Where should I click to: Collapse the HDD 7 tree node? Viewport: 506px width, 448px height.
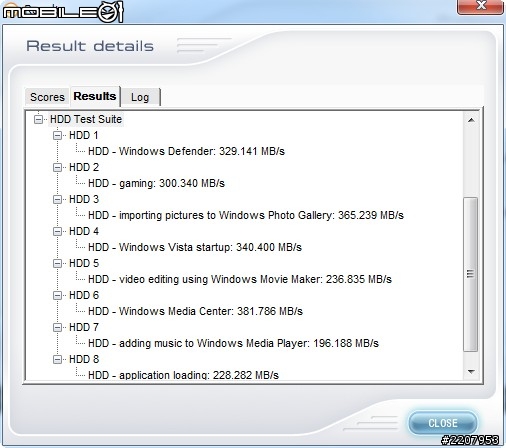[x=57, y=327]
